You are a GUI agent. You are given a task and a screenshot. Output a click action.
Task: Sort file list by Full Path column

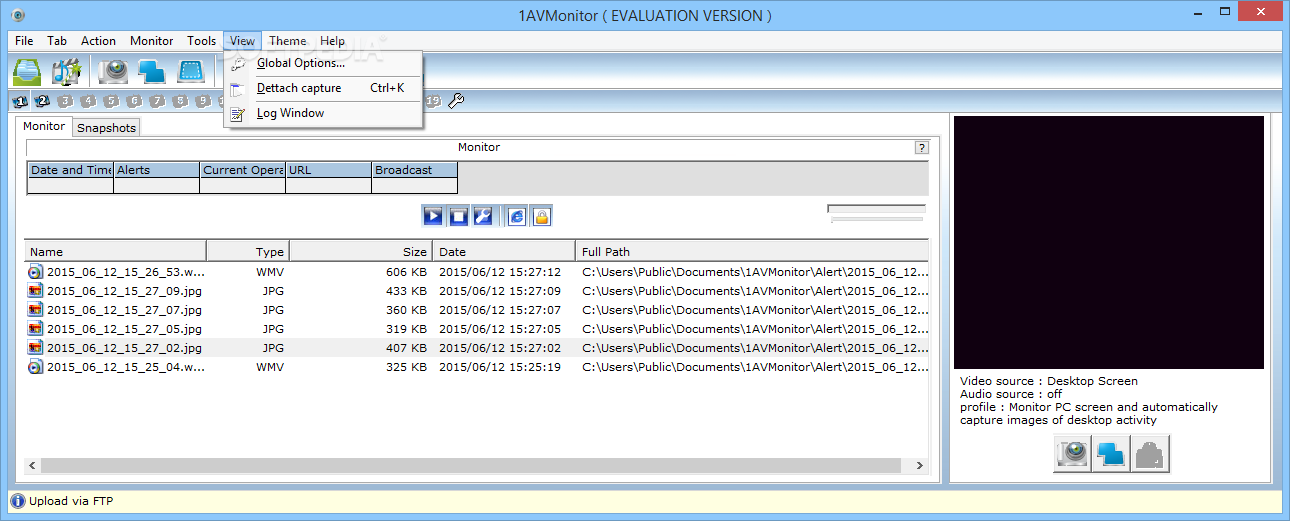click(x=752, y=251)
